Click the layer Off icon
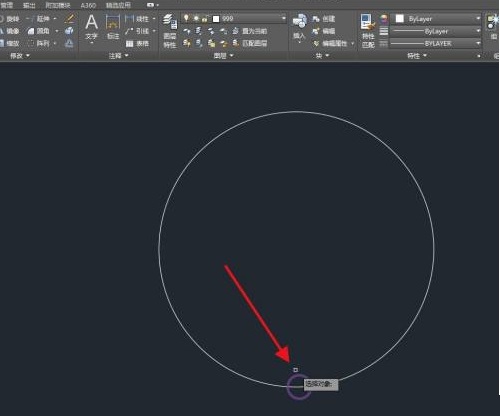Viewport: 500px width, 416px height. point(187,31)
